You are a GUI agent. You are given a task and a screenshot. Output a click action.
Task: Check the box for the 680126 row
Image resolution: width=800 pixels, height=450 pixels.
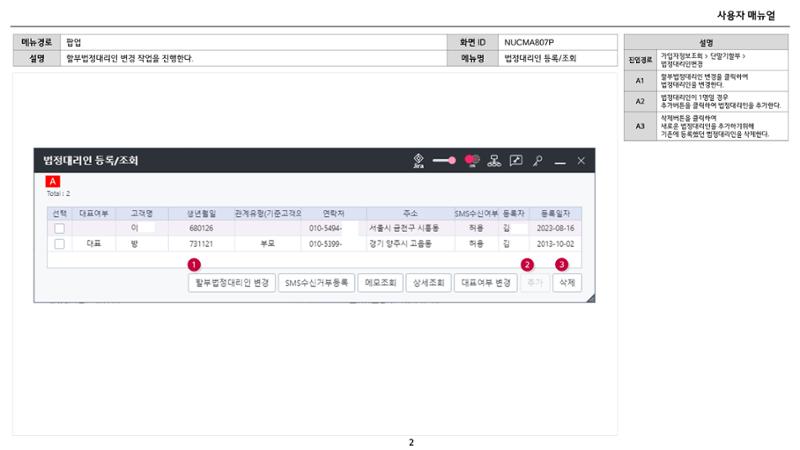(x=60, y=228)
